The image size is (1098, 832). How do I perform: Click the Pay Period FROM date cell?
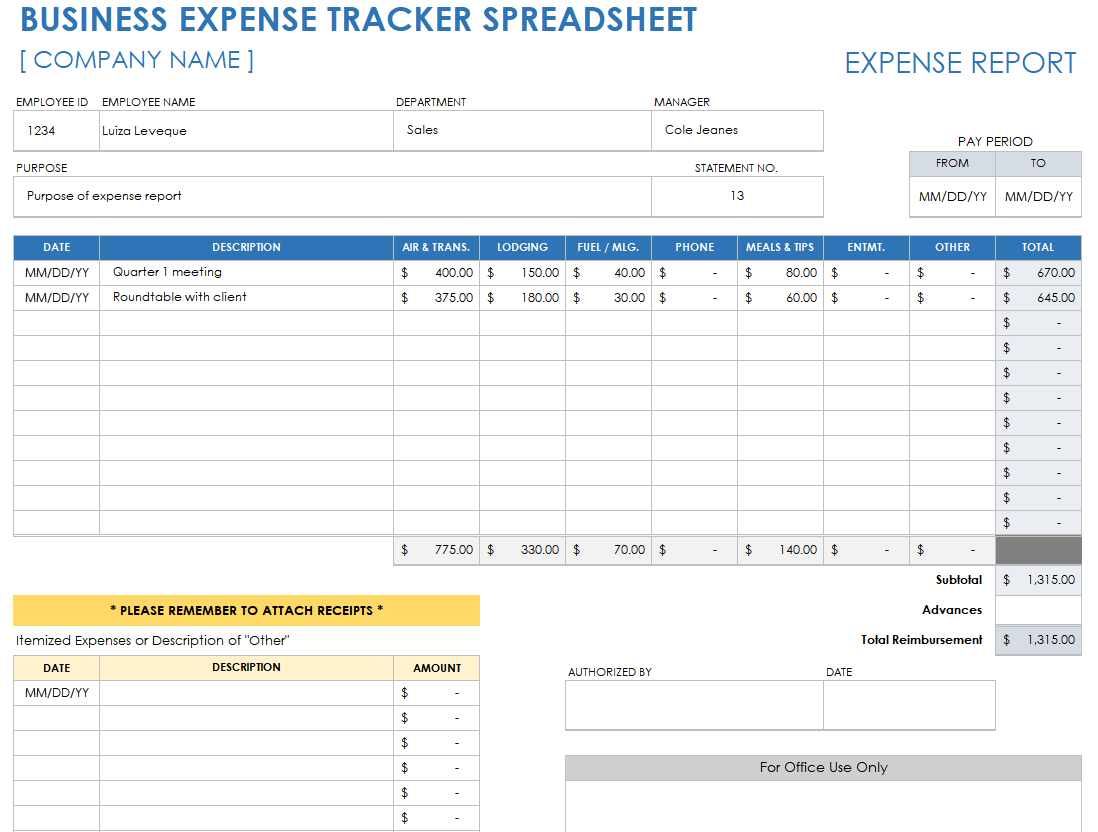952,197
